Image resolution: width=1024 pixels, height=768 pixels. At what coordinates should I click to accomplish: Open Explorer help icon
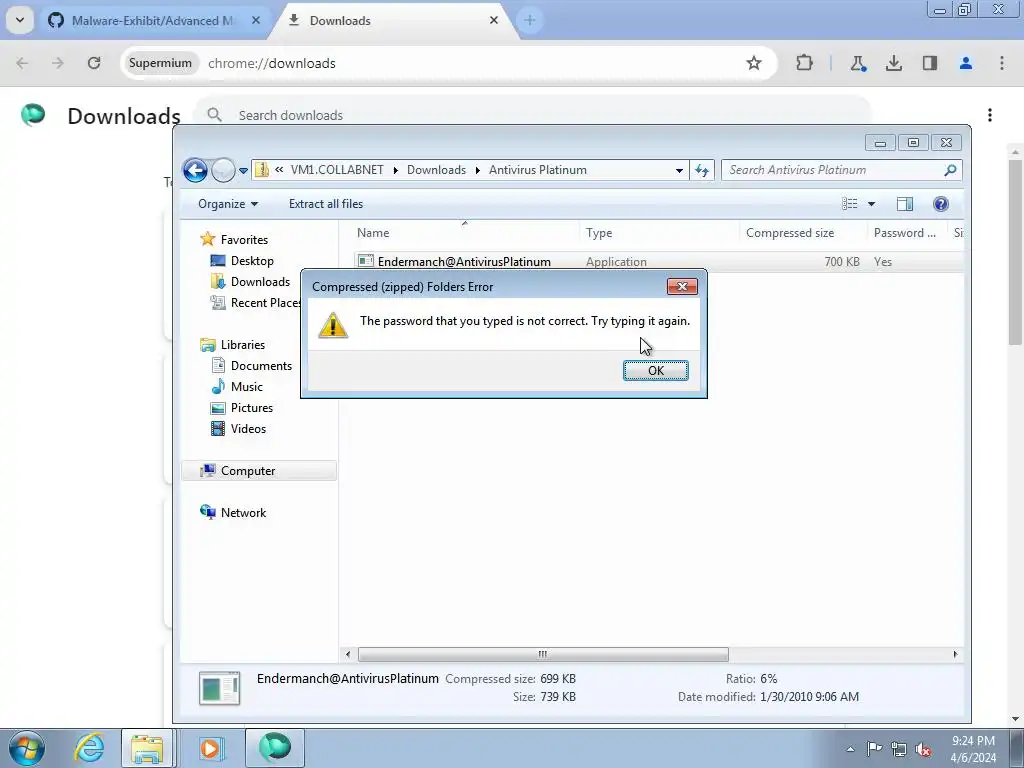940,204
